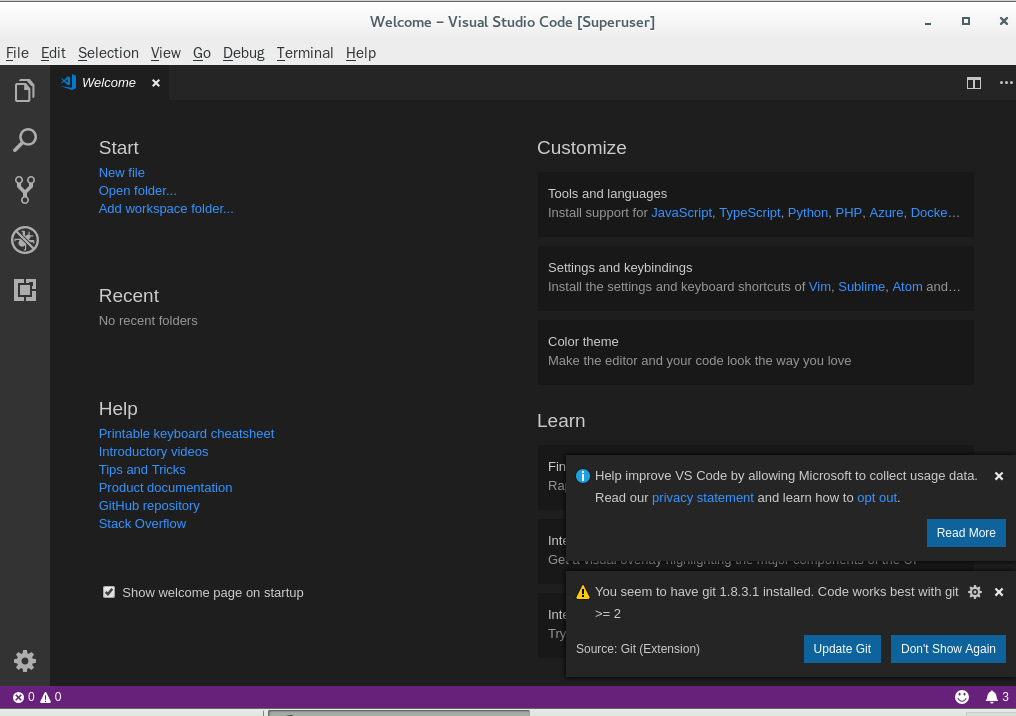The image size is (1016, 716).
Task: Click the Azure link
Action: pos(886,213)
